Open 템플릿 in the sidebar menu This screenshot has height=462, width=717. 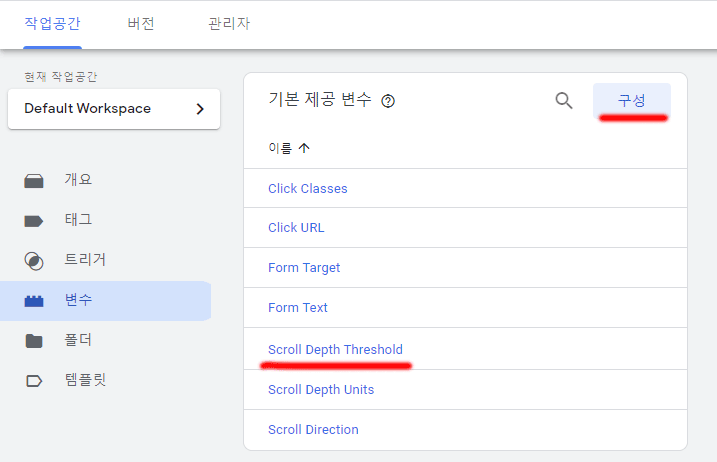[x=105, y=380]
